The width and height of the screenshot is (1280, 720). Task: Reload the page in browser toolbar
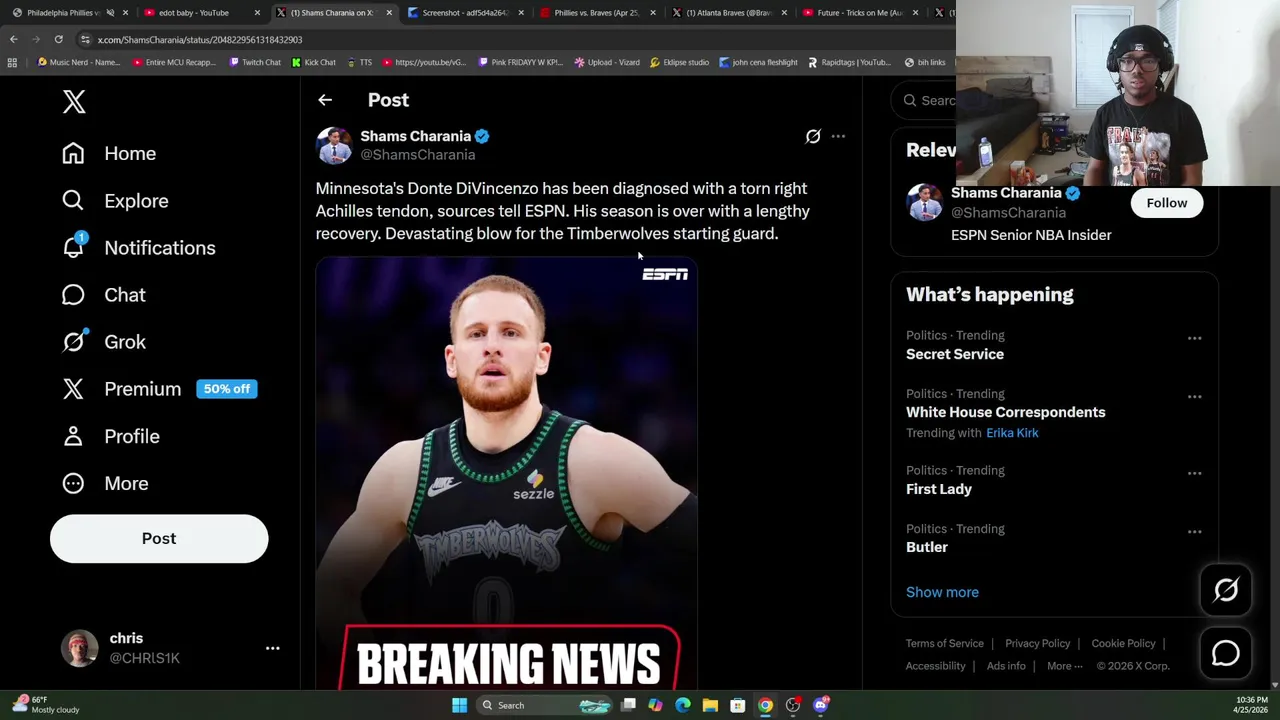coord(59,39)
